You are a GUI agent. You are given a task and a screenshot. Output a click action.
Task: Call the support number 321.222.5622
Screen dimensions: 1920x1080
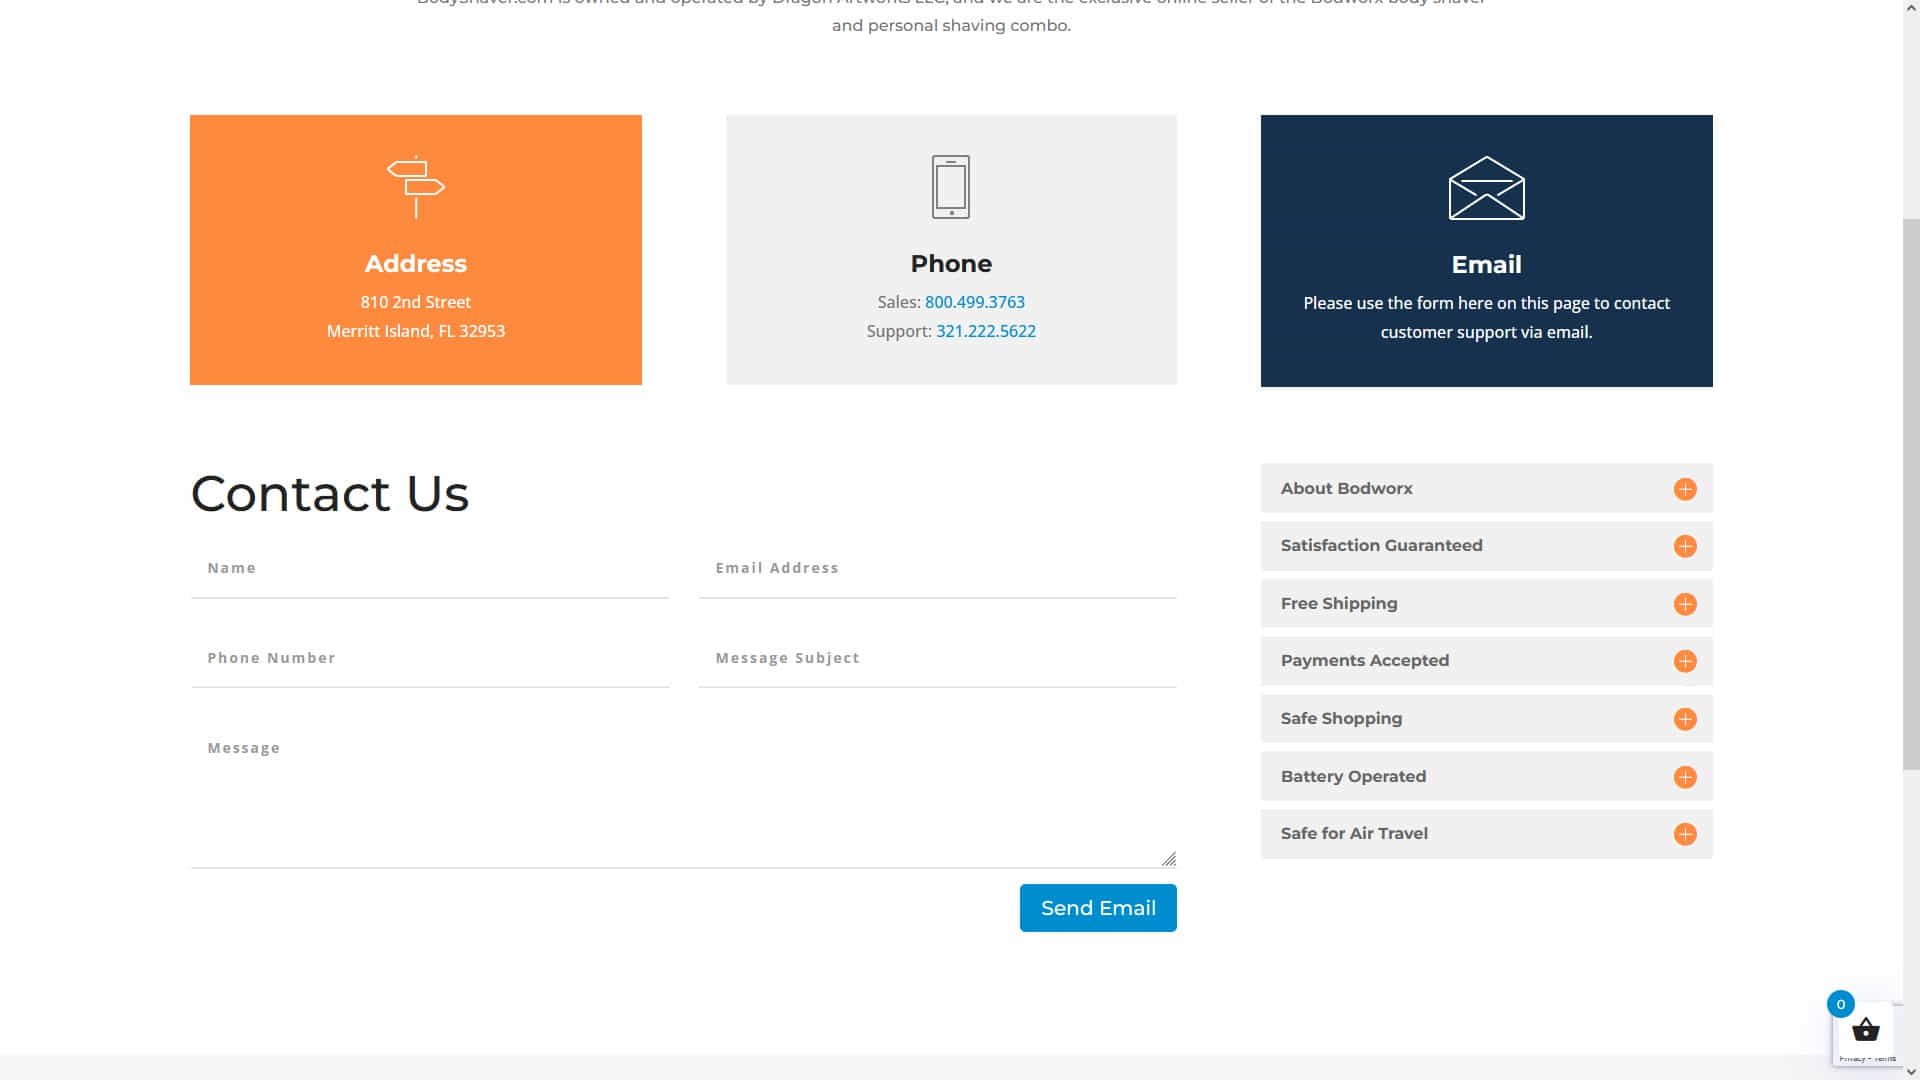click(986, 331)
